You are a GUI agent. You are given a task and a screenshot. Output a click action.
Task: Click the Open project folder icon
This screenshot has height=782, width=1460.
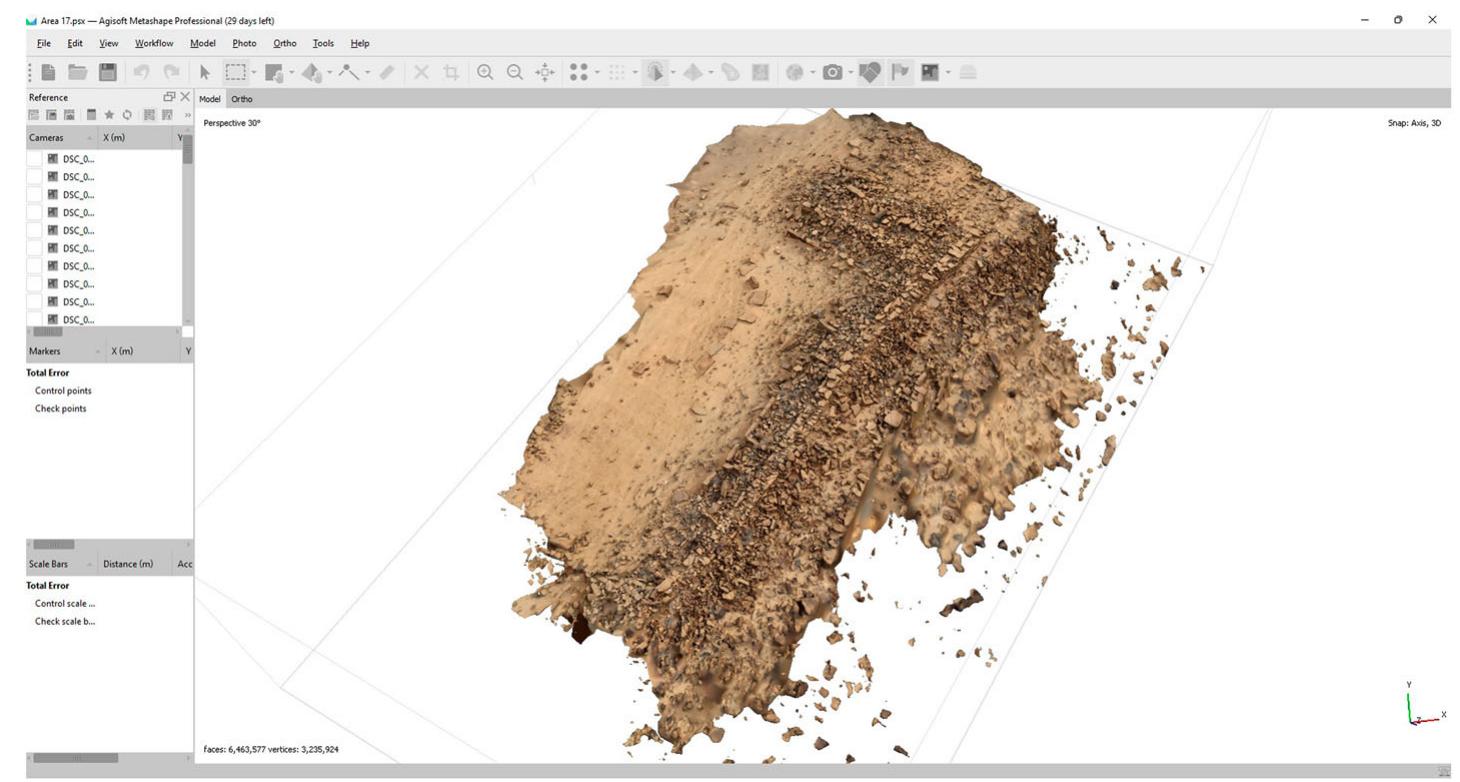[x=77, y=72]
